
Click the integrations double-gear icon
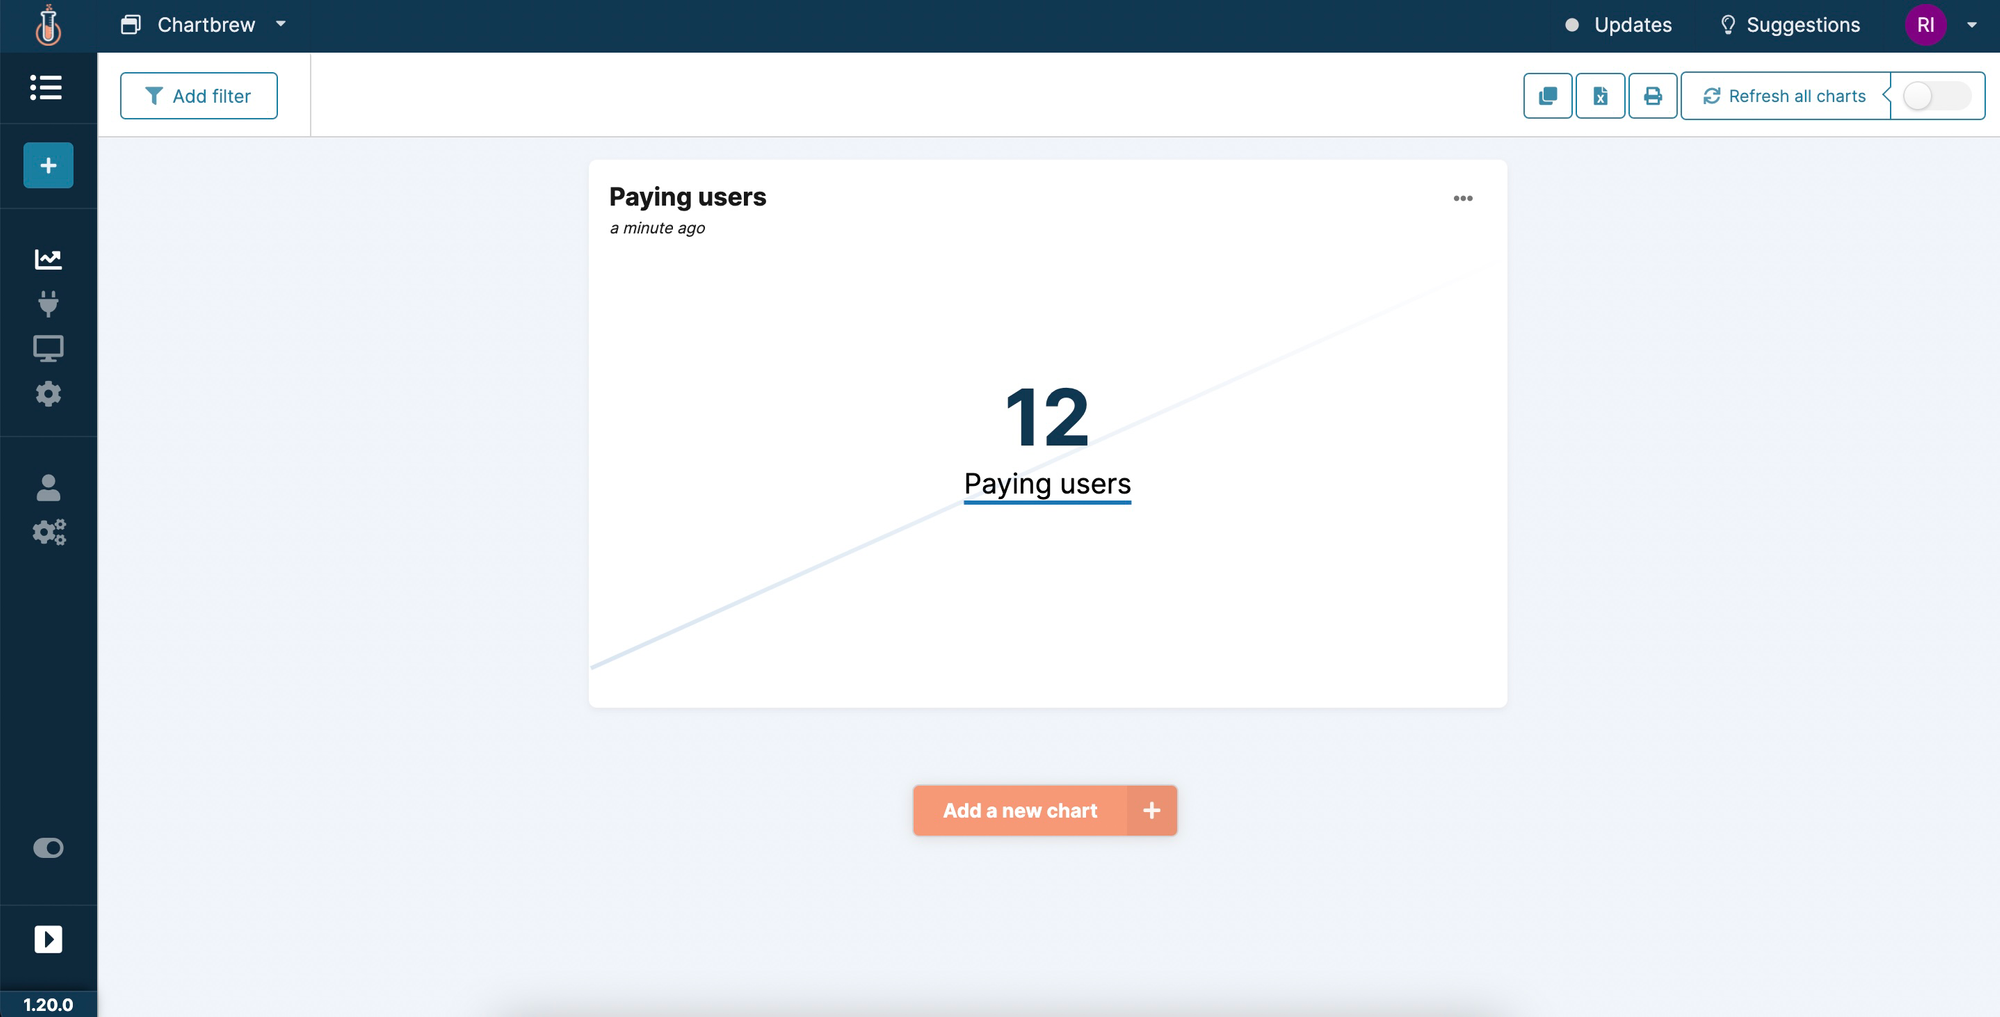click(47, 532)
